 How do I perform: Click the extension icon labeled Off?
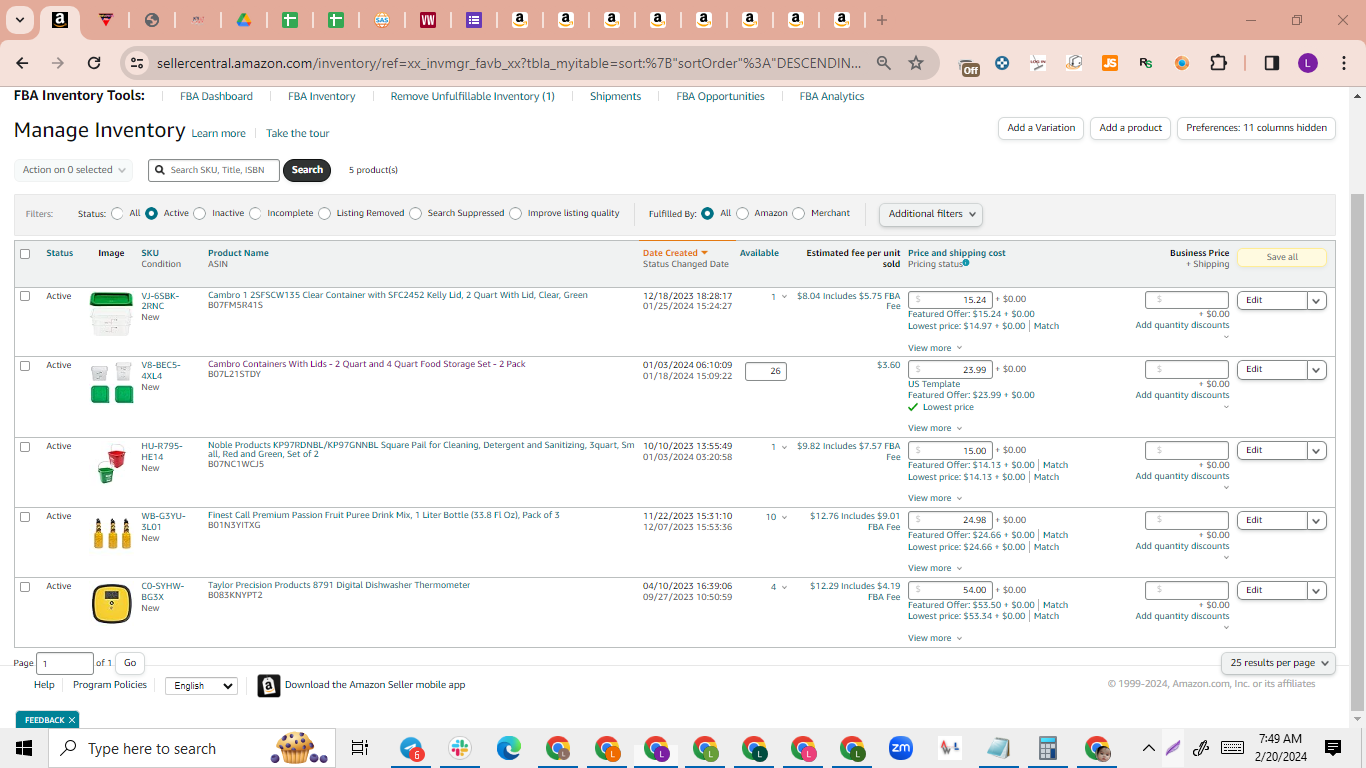(x=969, y=65)
